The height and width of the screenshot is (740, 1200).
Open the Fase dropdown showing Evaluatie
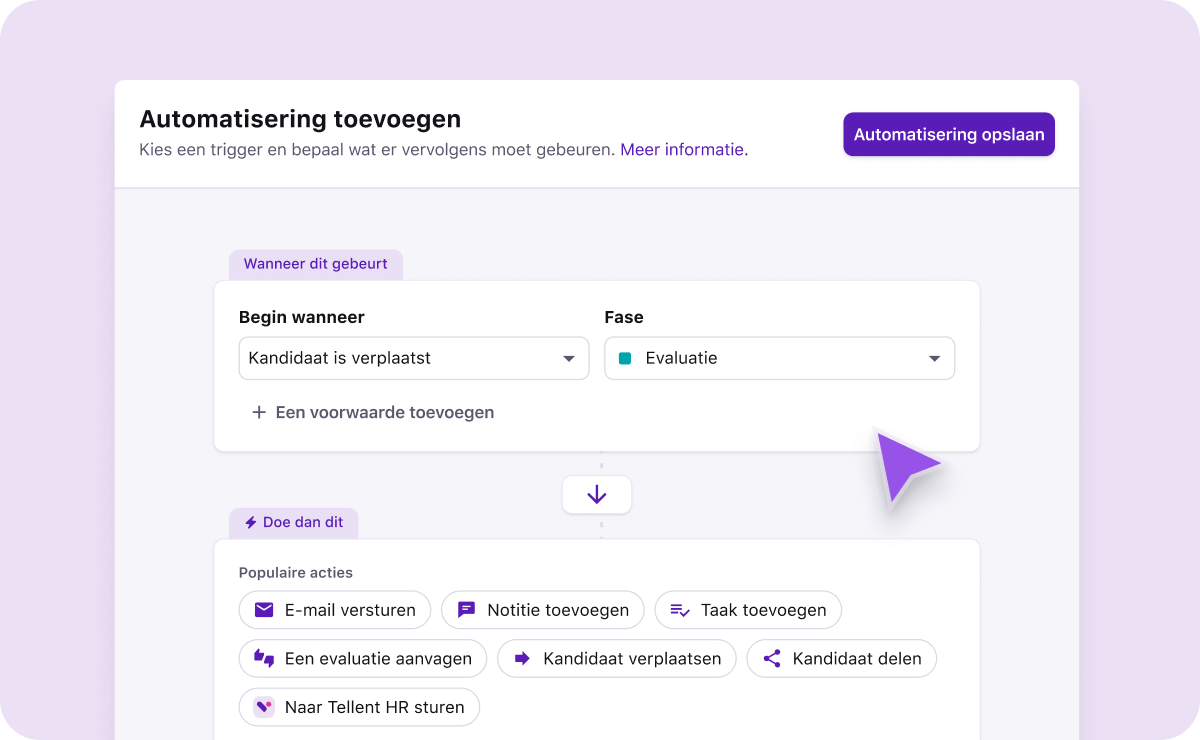click(x=779, y=358)
